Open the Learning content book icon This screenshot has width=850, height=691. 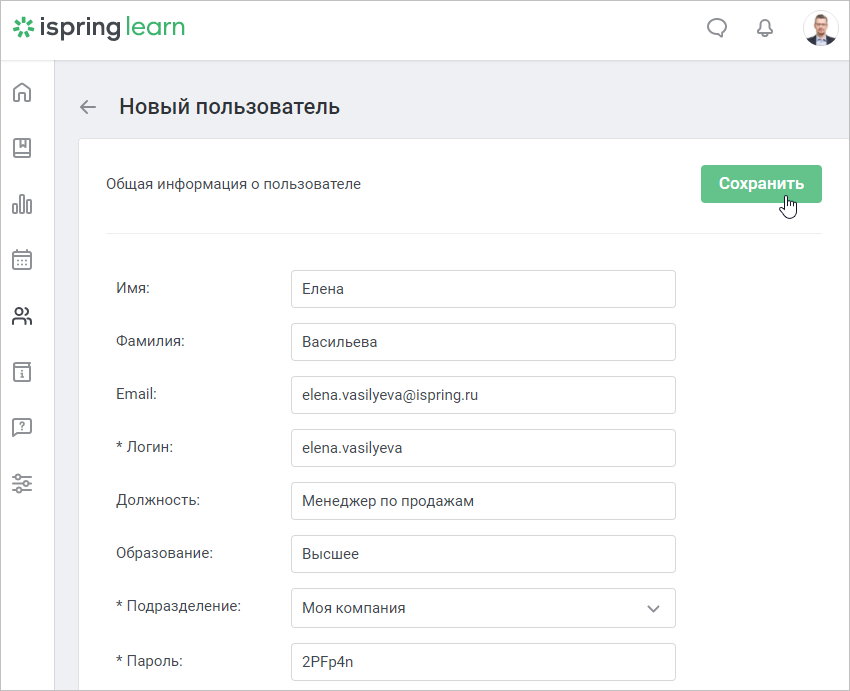point(22,148)
